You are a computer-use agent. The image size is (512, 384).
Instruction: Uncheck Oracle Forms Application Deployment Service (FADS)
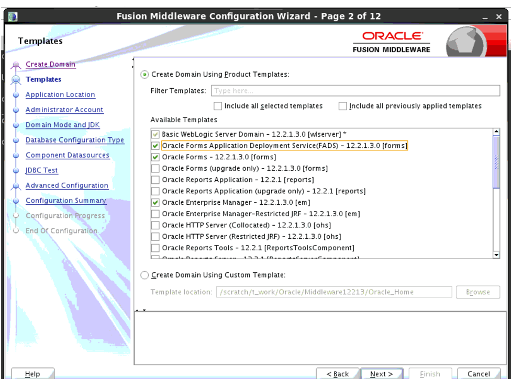click(155, 146)
